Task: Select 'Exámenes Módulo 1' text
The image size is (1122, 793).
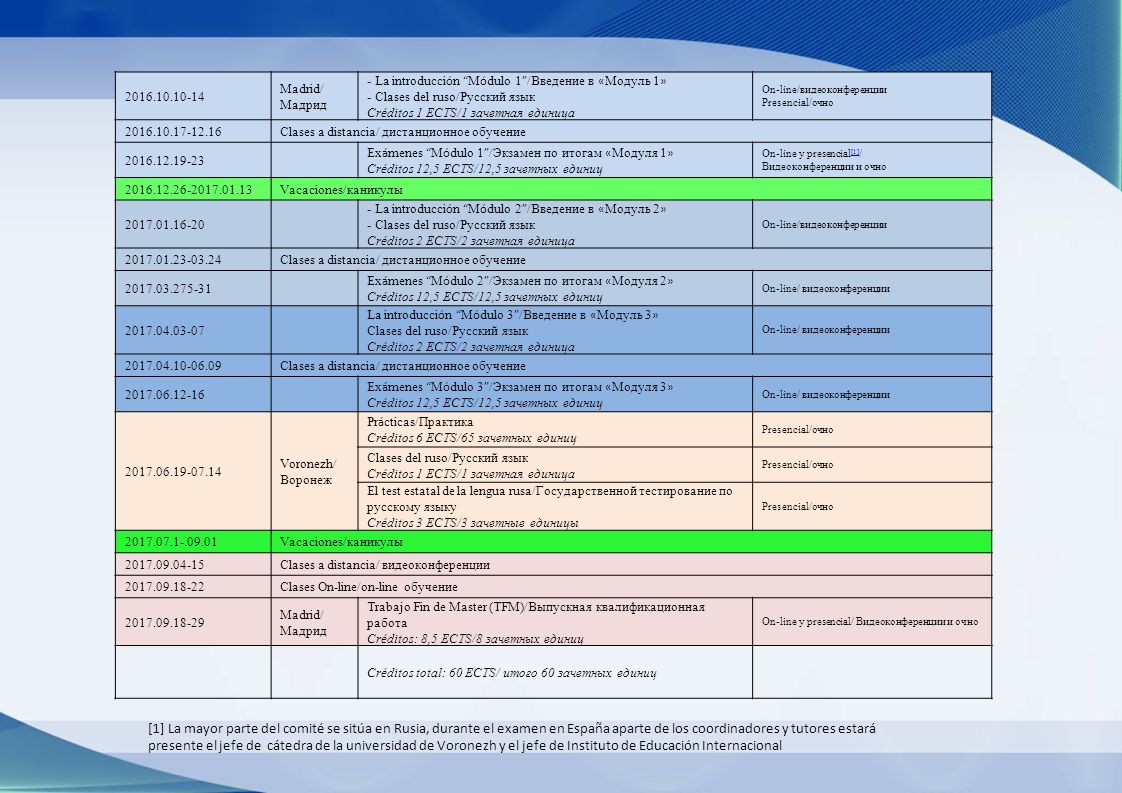Action: 520,152
